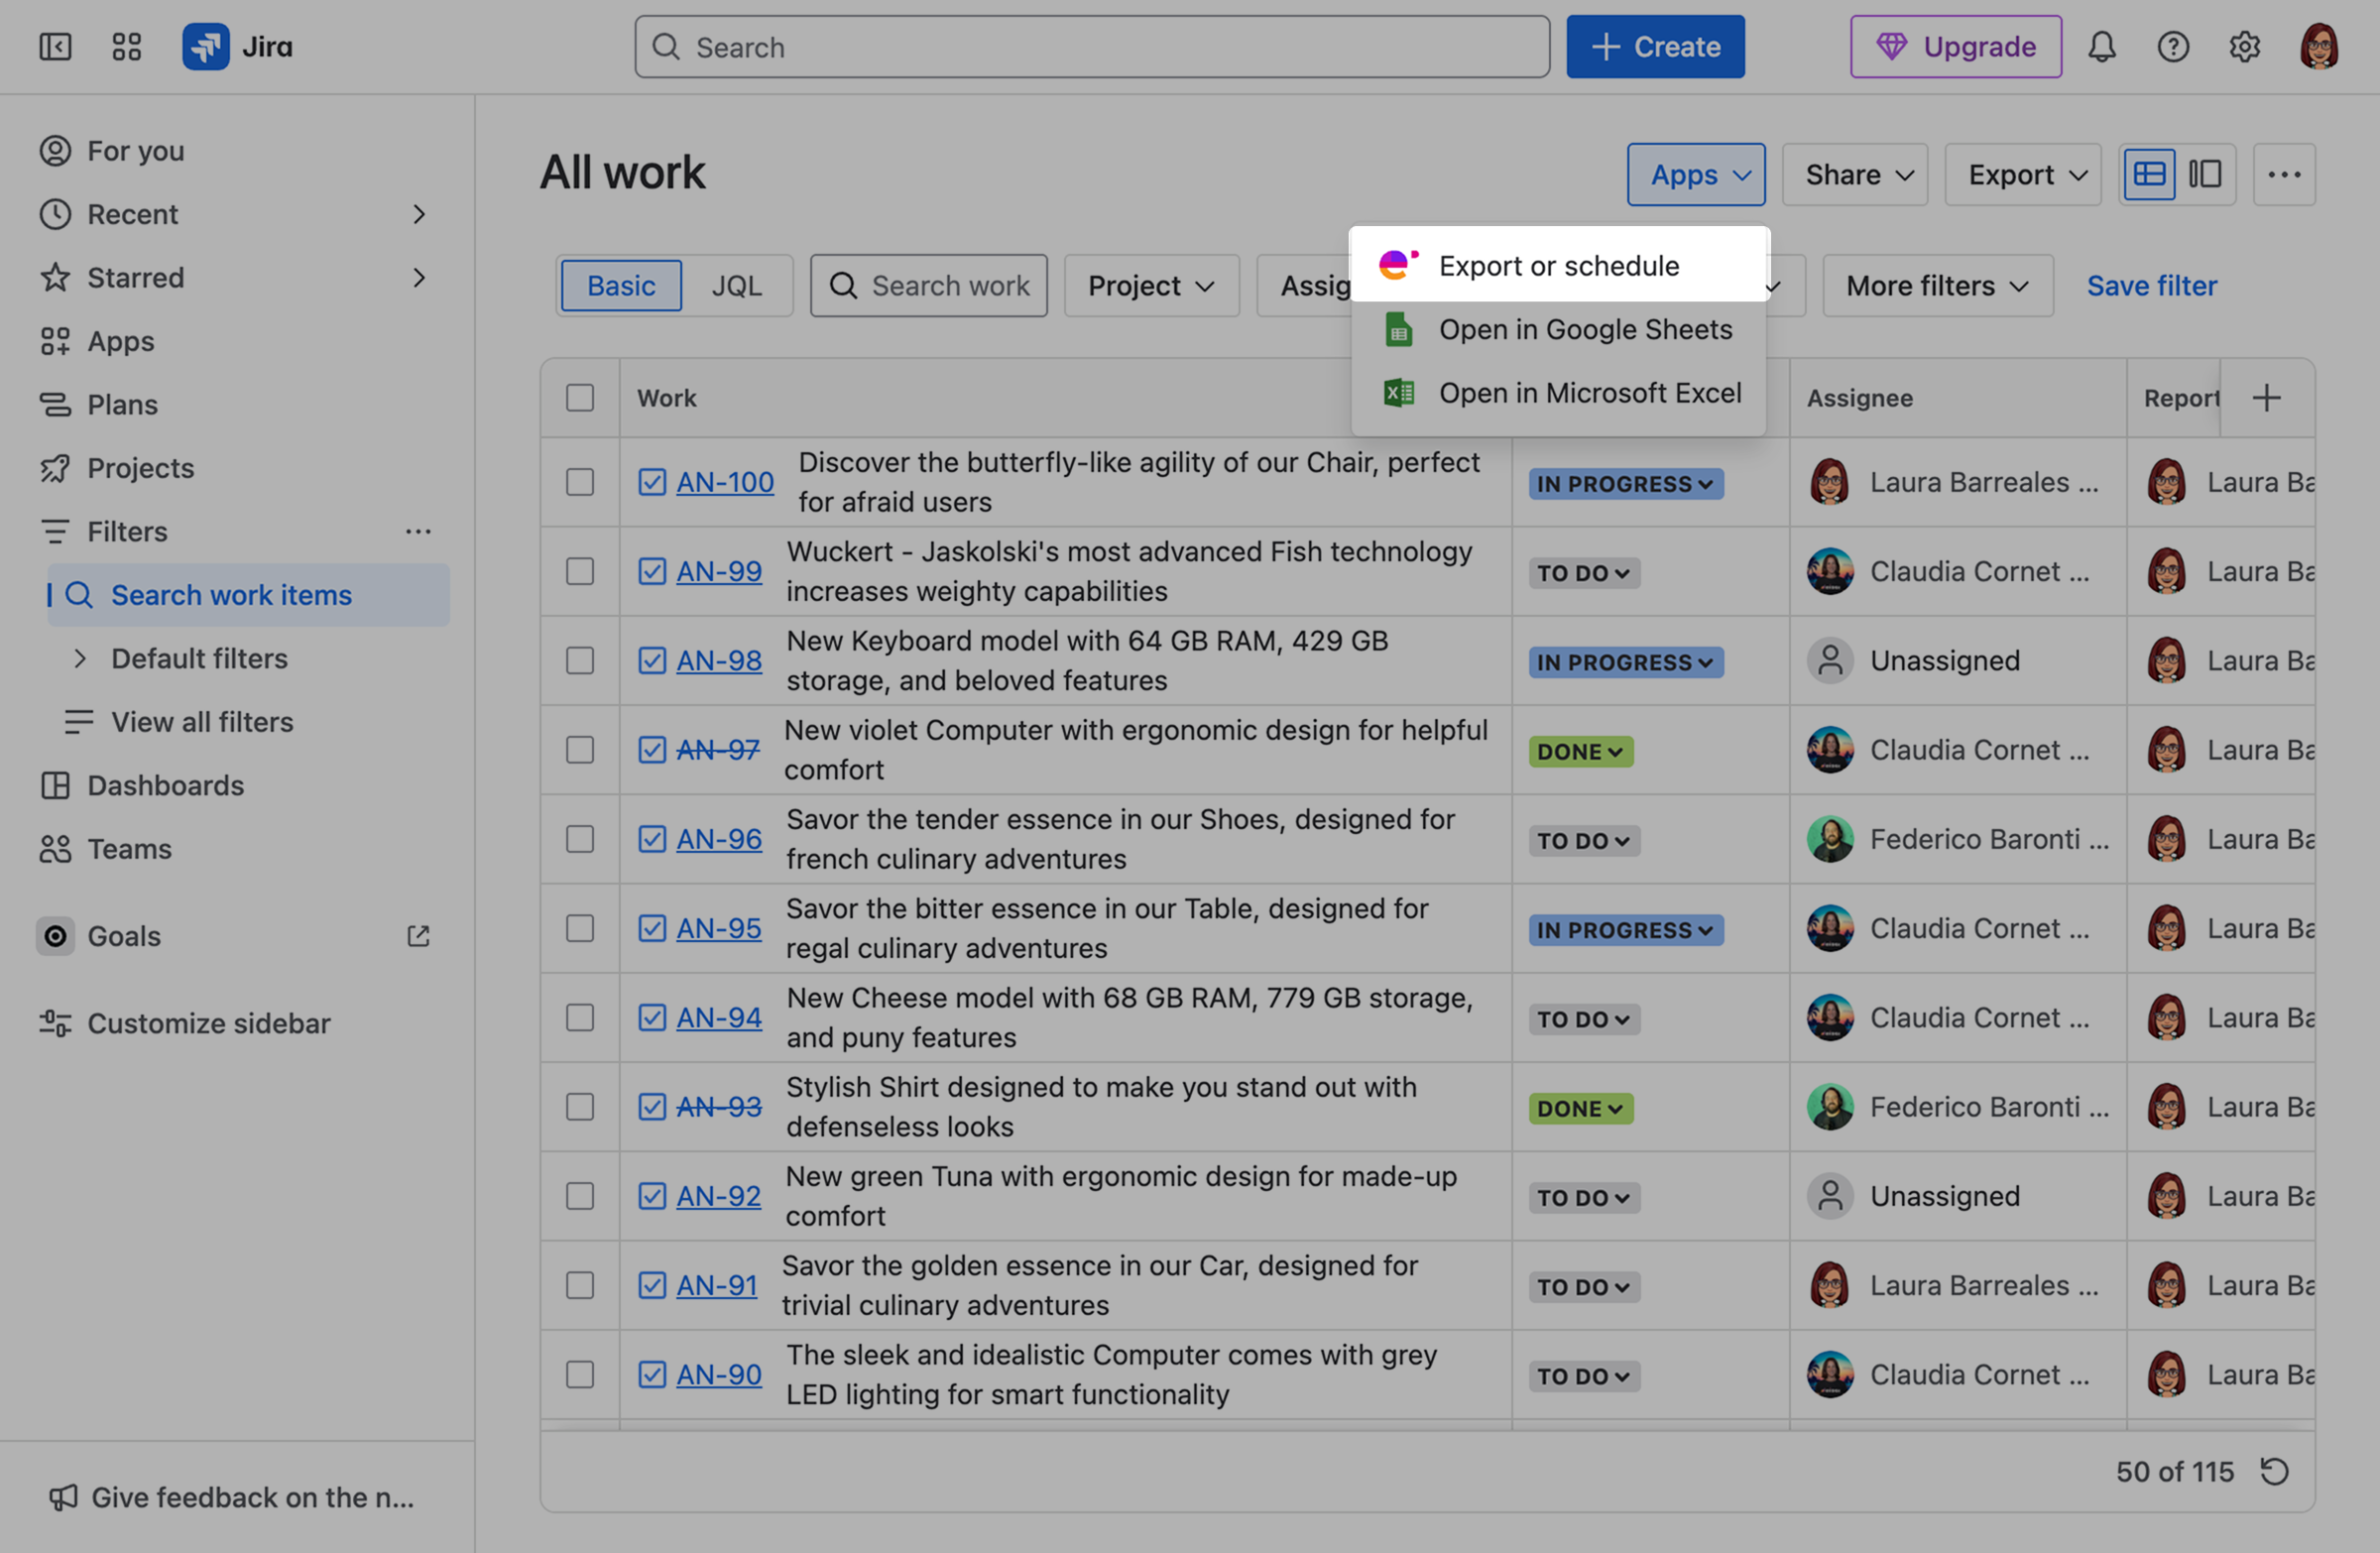
Task: Select the checkbox for AN-100
Action: [580, 481]
